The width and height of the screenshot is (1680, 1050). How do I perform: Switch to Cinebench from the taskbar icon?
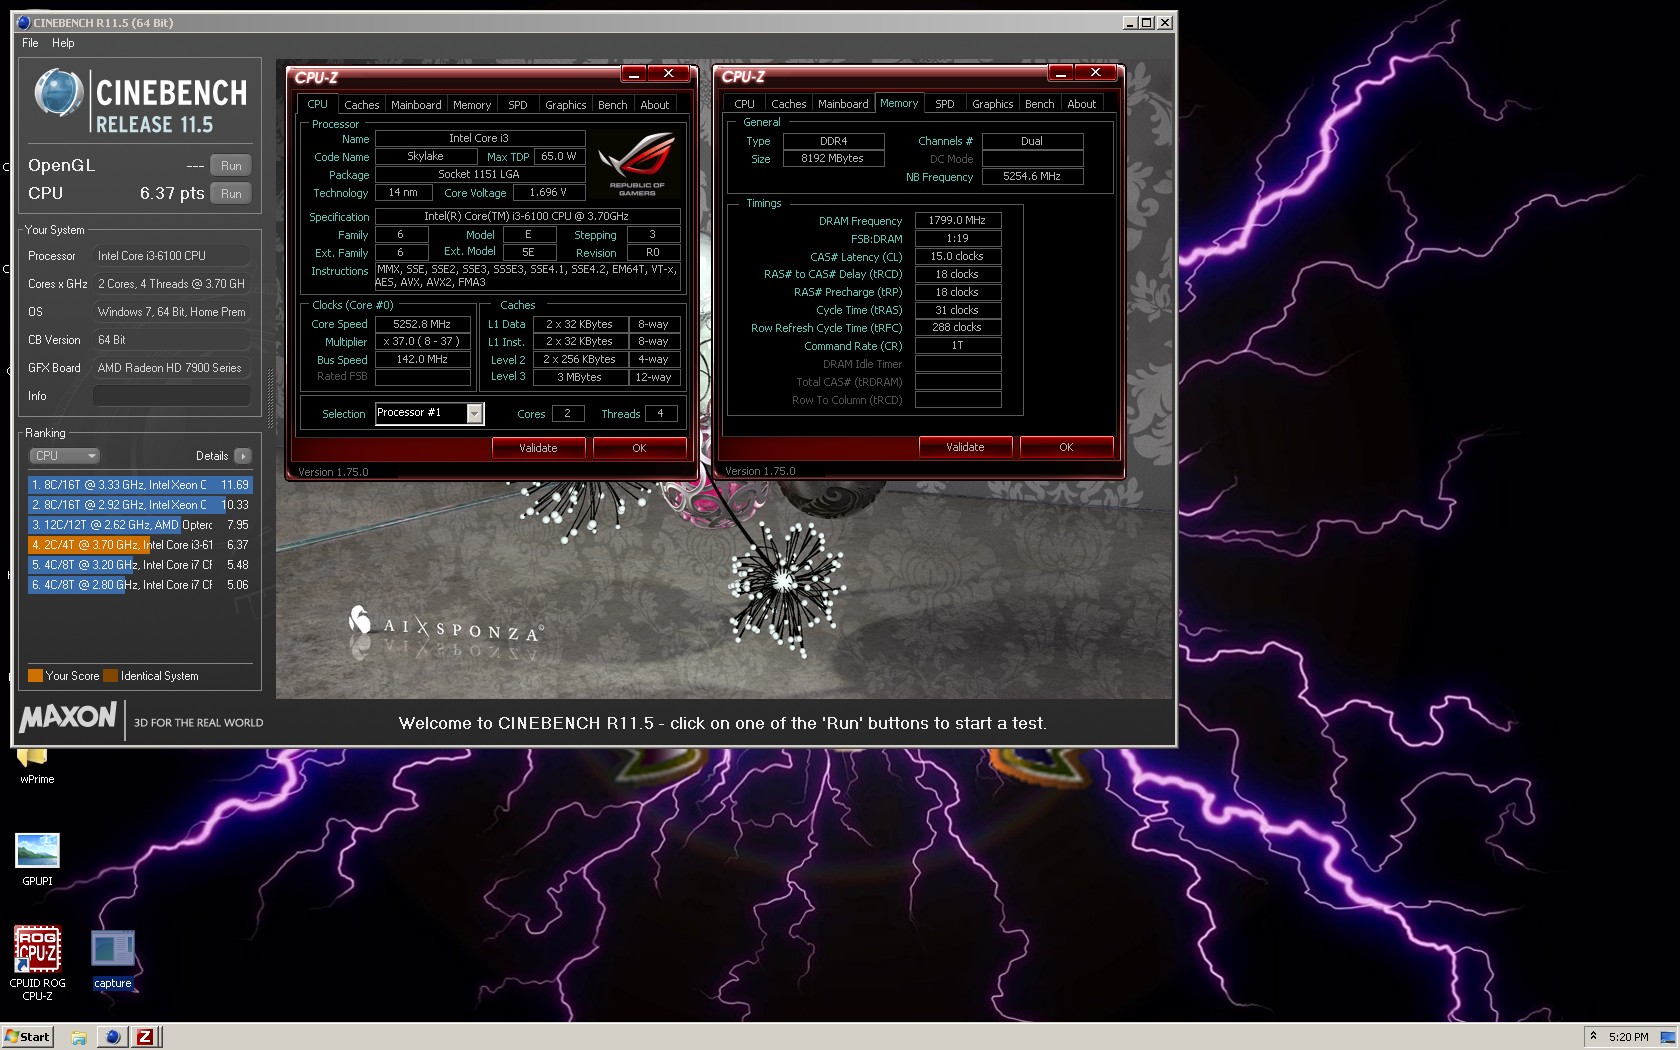tap(112, 1037)
